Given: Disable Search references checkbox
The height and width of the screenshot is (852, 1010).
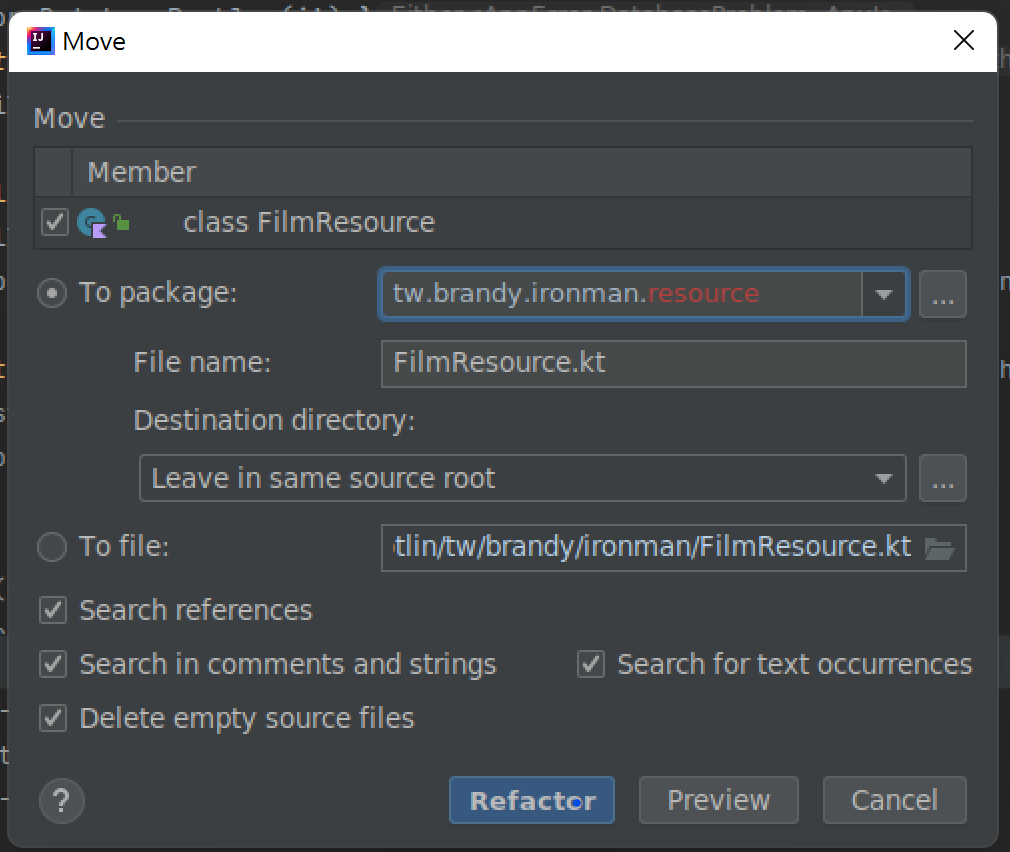Looking at the screenshot, I should 54,610.
